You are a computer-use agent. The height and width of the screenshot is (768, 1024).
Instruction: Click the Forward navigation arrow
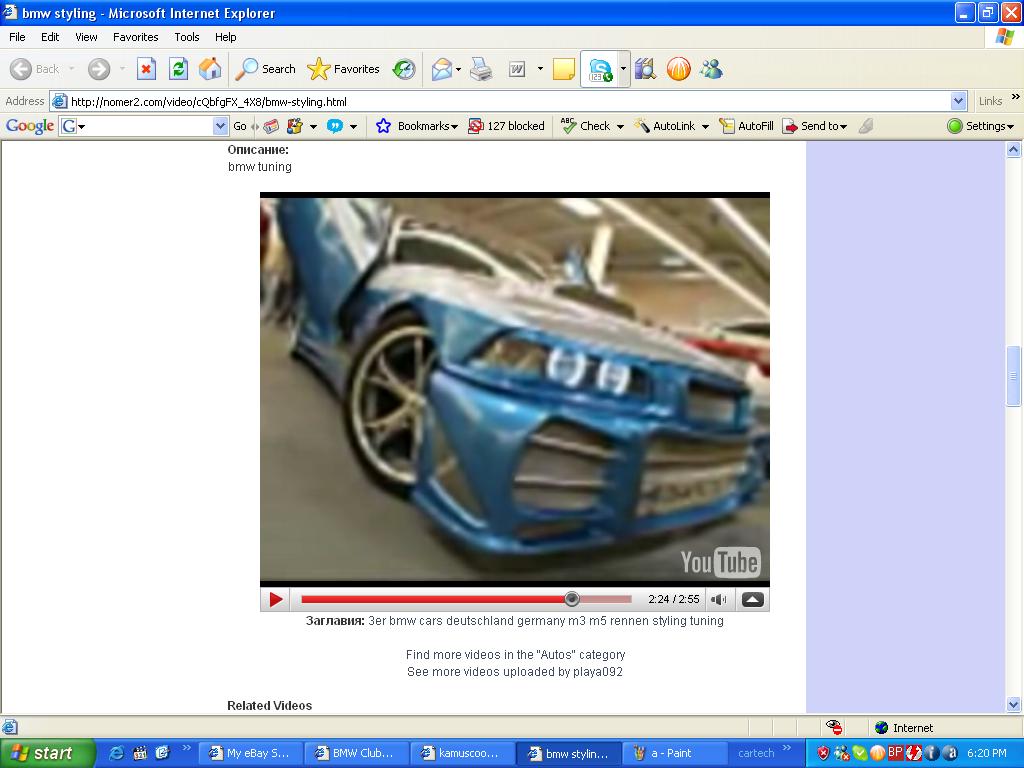coord(99,69)
